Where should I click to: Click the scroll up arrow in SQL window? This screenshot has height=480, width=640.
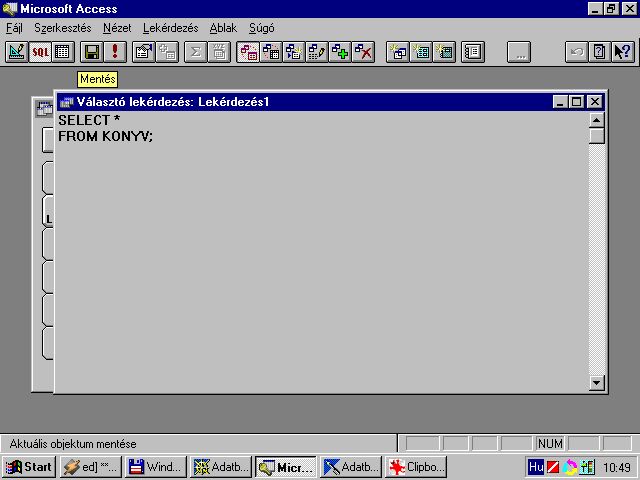click(x=596, y=120)
